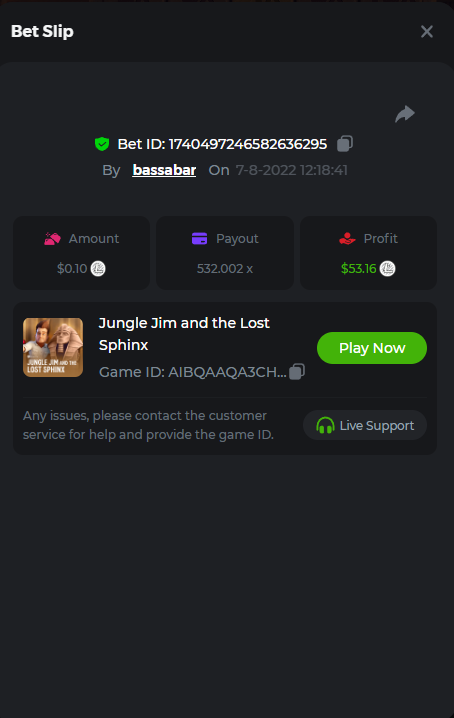This screenshot has height=718, width=454.
Task: Click the pink Amount icon
Action: point(52,239)
